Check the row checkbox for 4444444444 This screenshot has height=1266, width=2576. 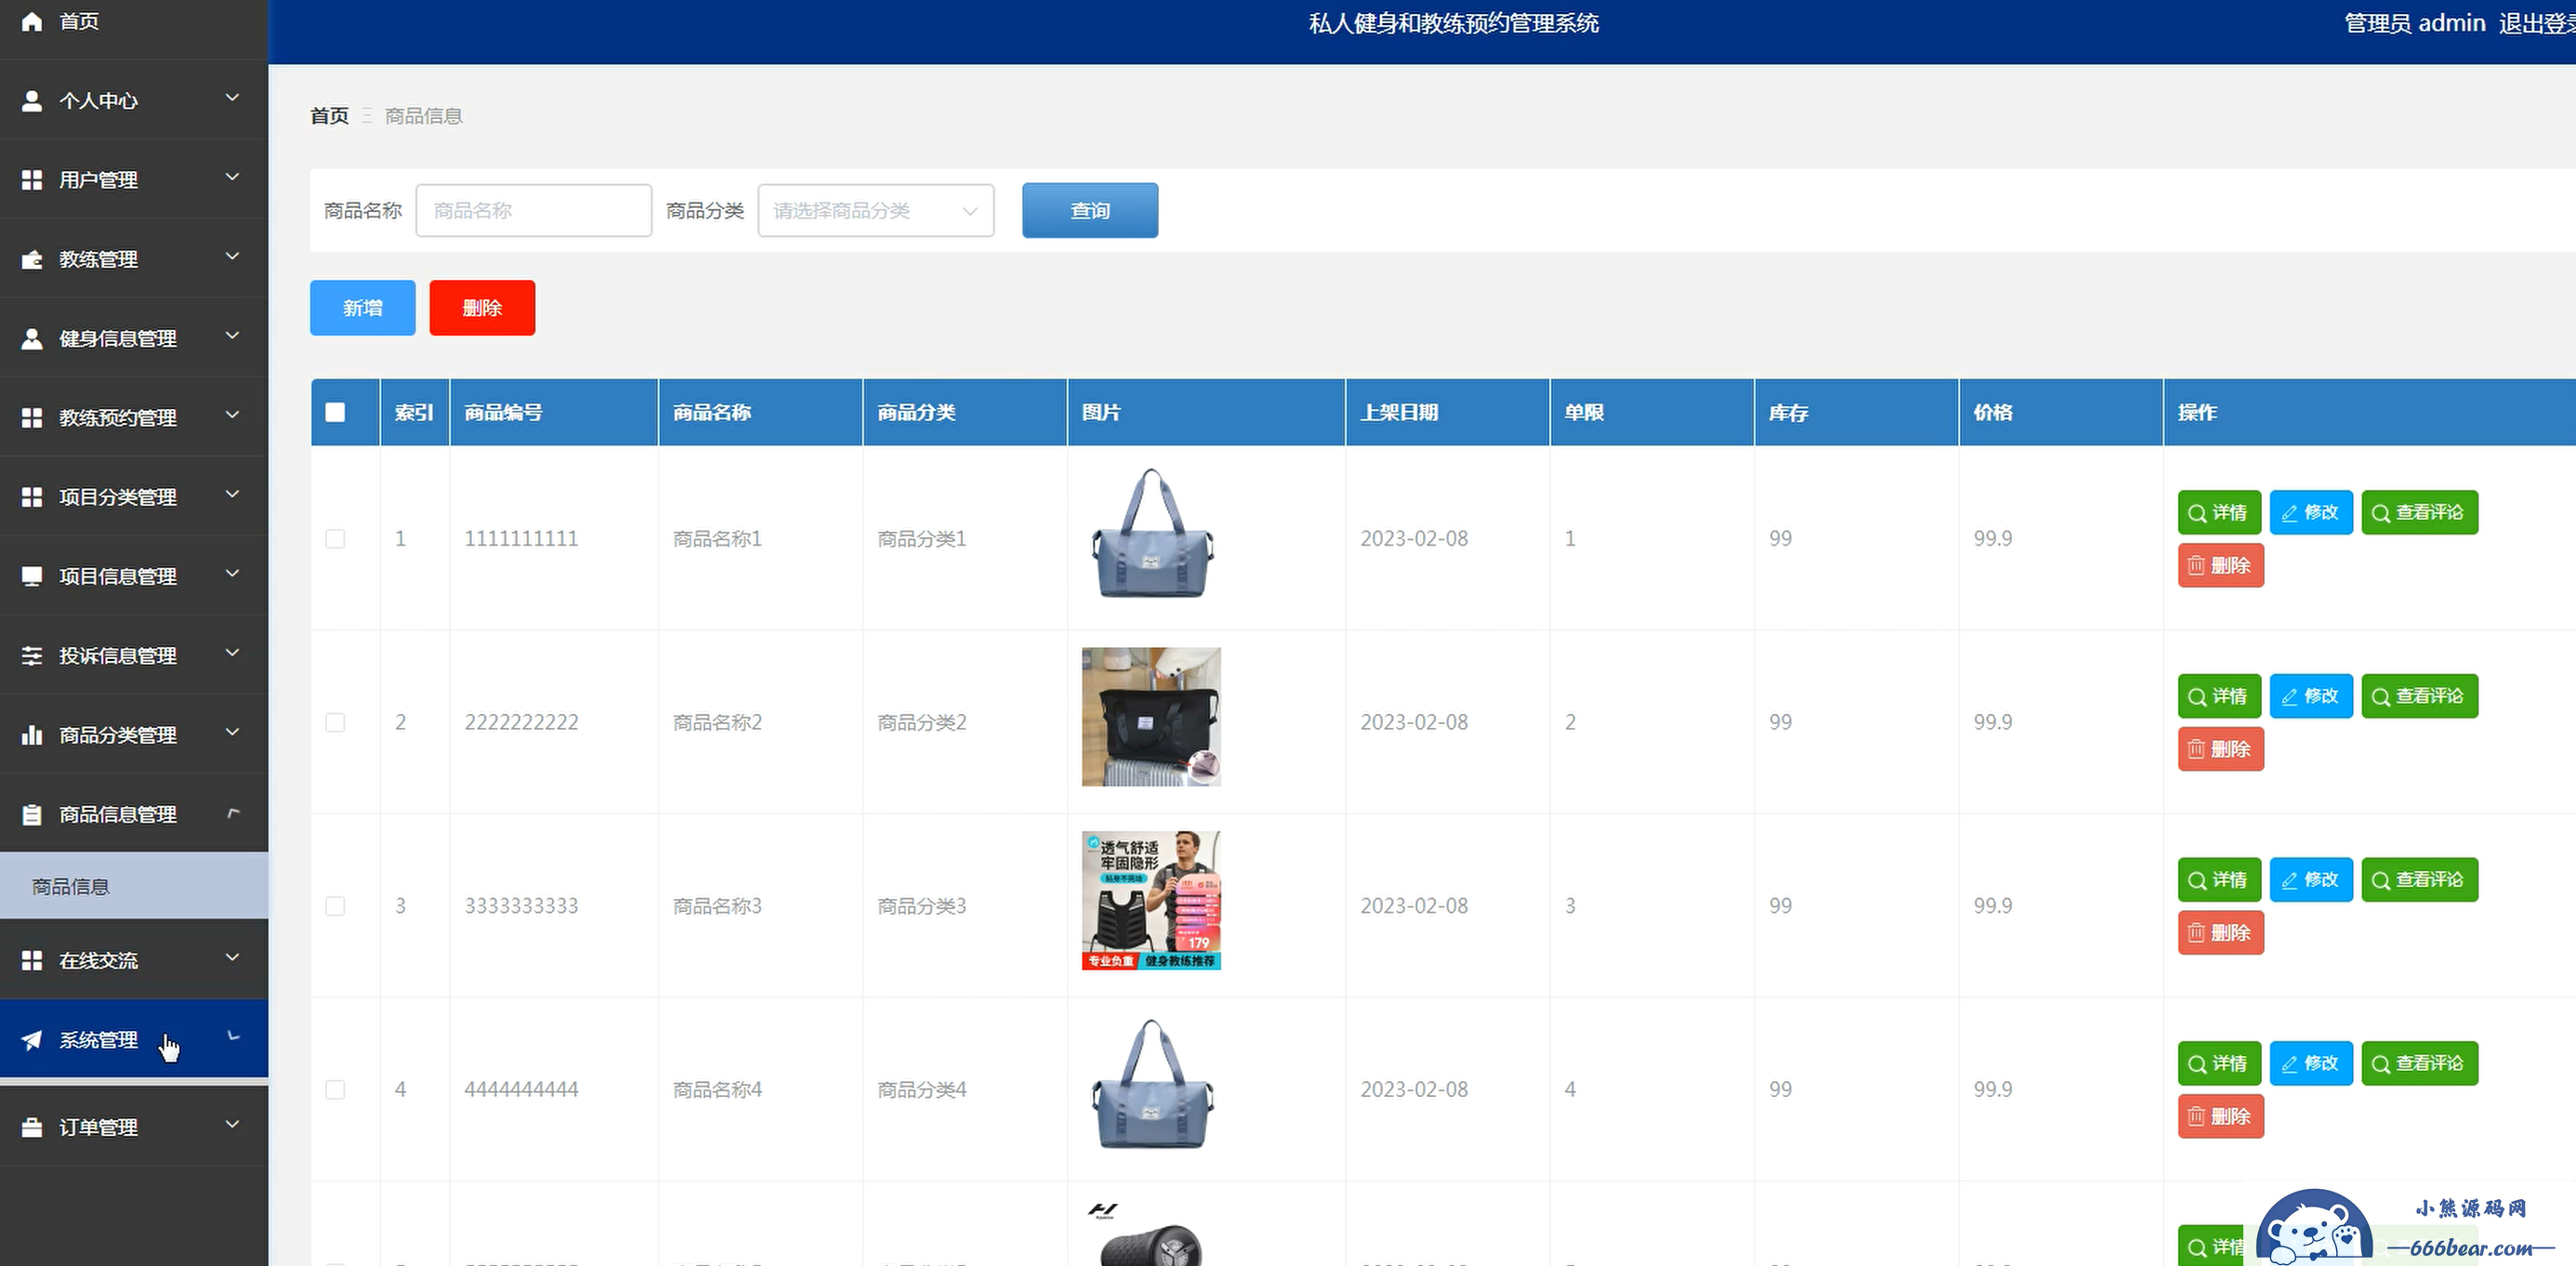[335, 1089]
